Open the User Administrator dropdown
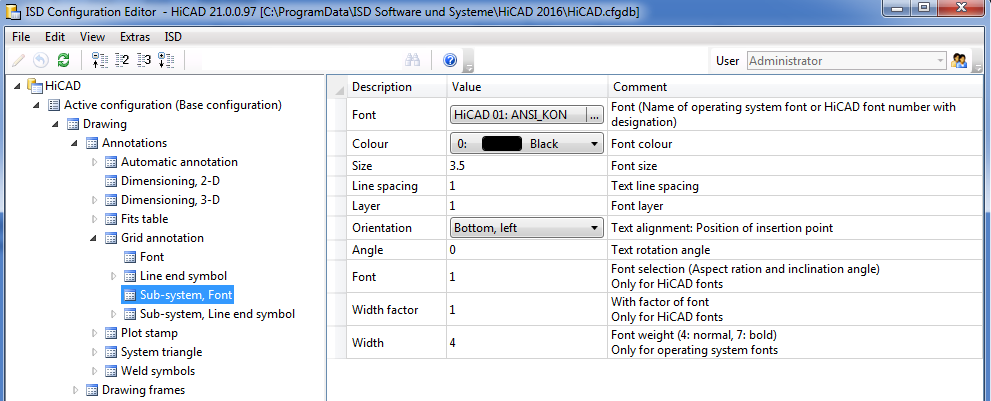 [x=846, y=61]
